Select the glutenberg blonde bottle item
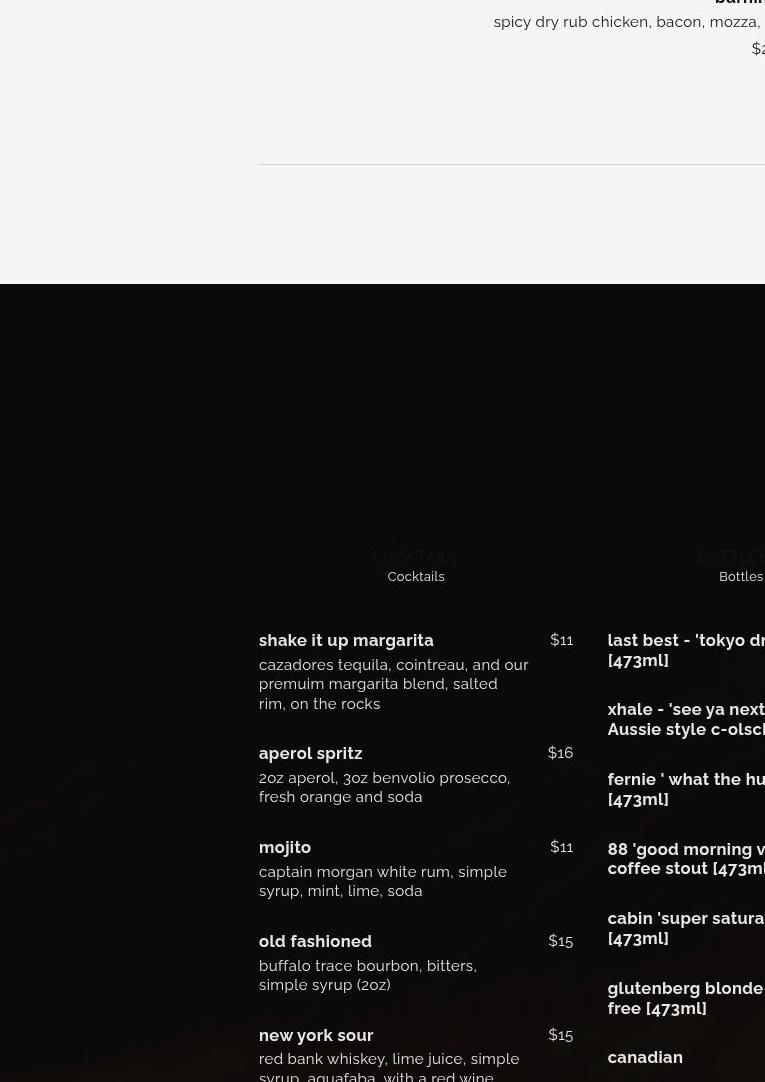765x1082 pixels. (x=686, y=998)
